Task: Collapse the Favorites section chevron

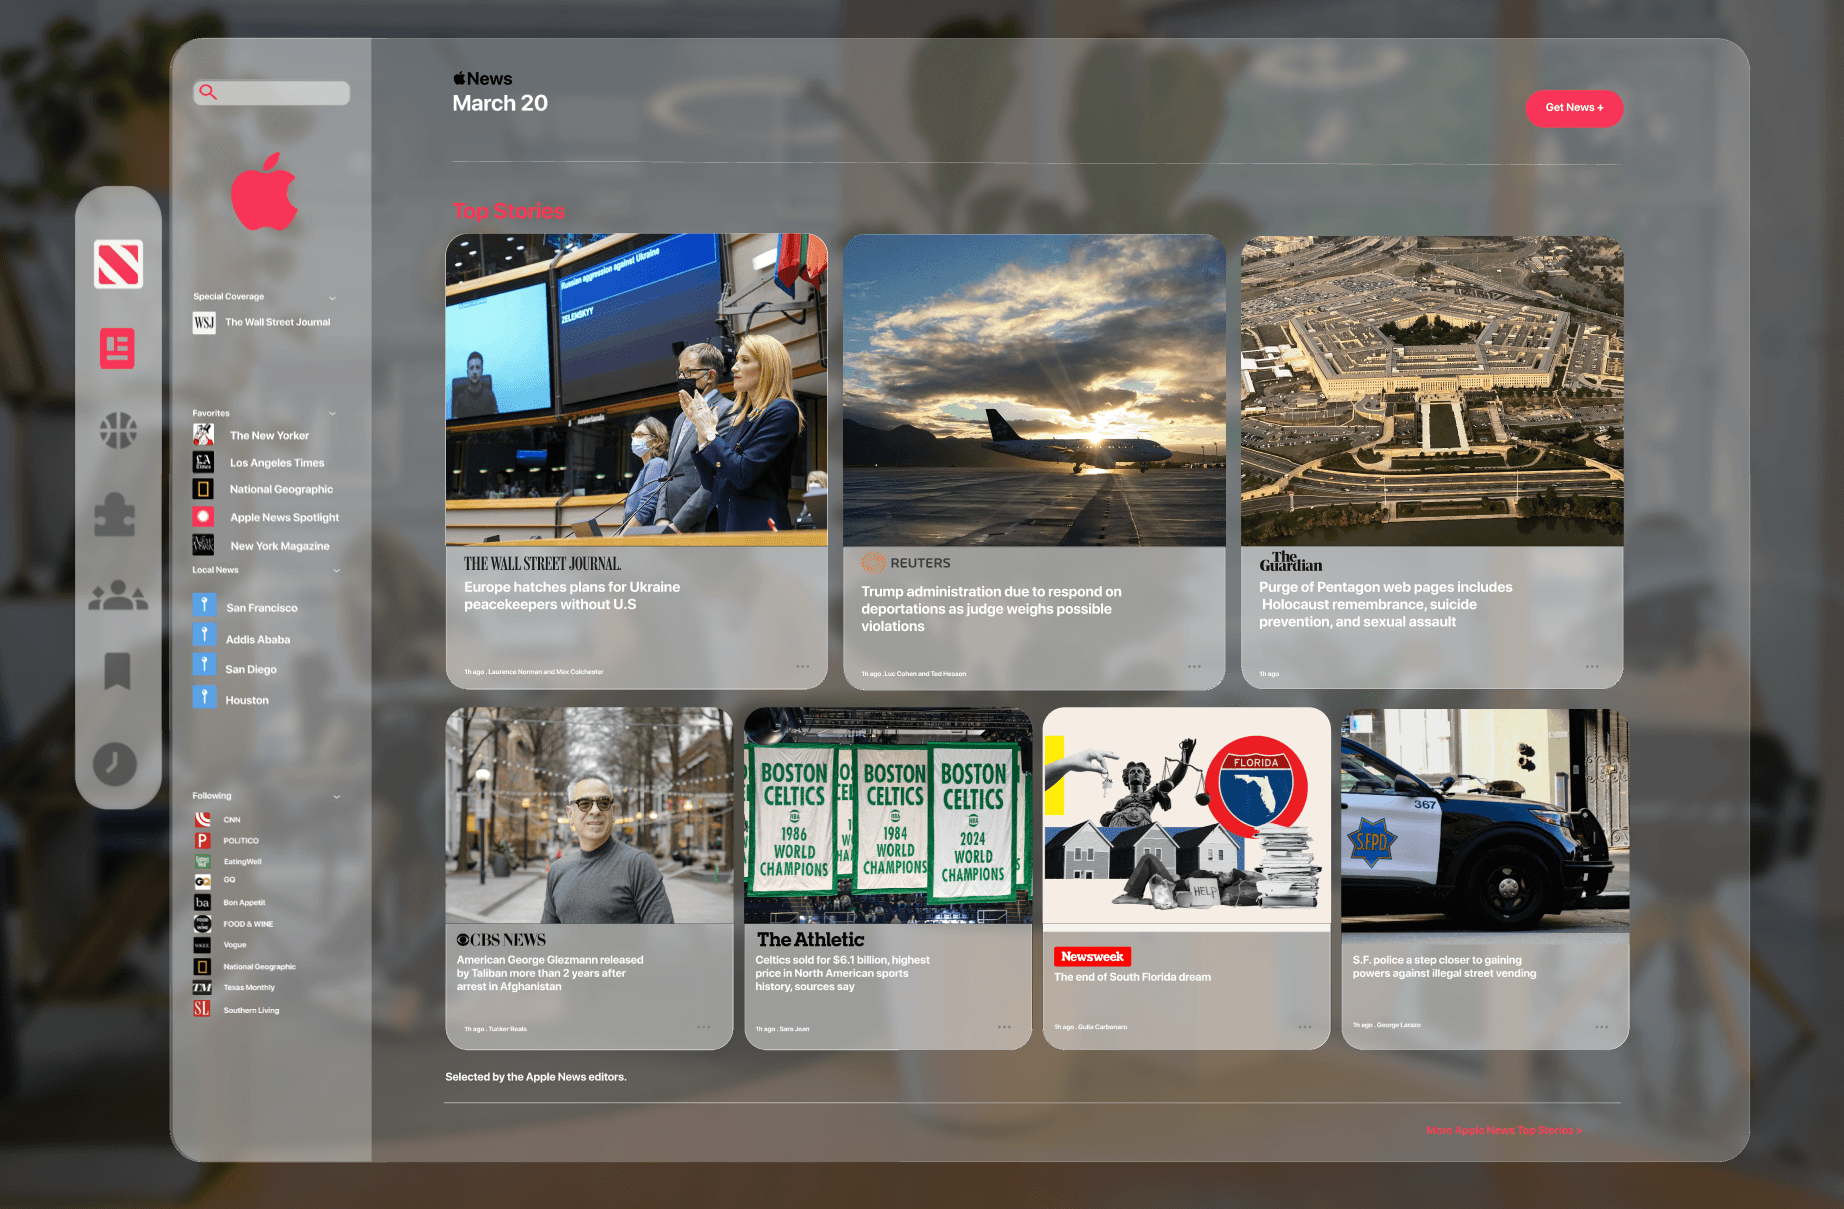Action: [333, 413]
